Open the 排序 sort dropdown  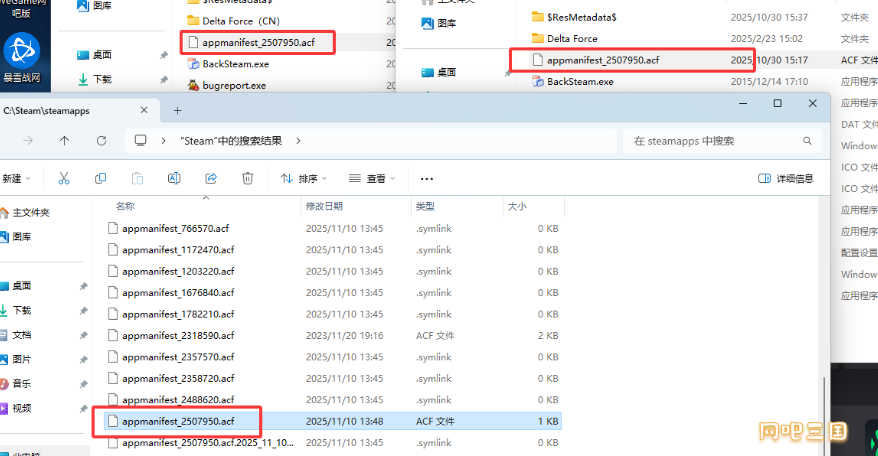[300, 179]
